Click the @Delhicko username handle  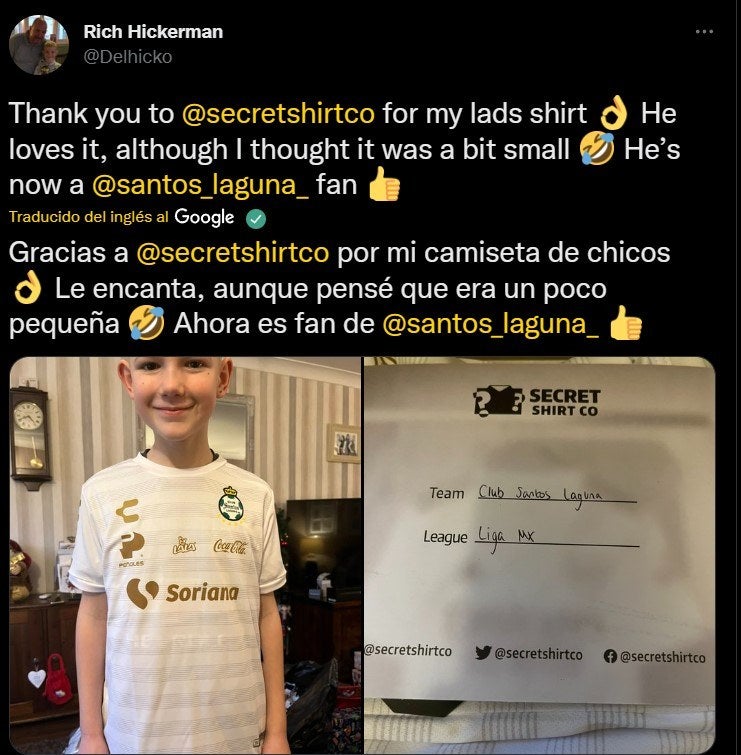[x=128, y=57]
